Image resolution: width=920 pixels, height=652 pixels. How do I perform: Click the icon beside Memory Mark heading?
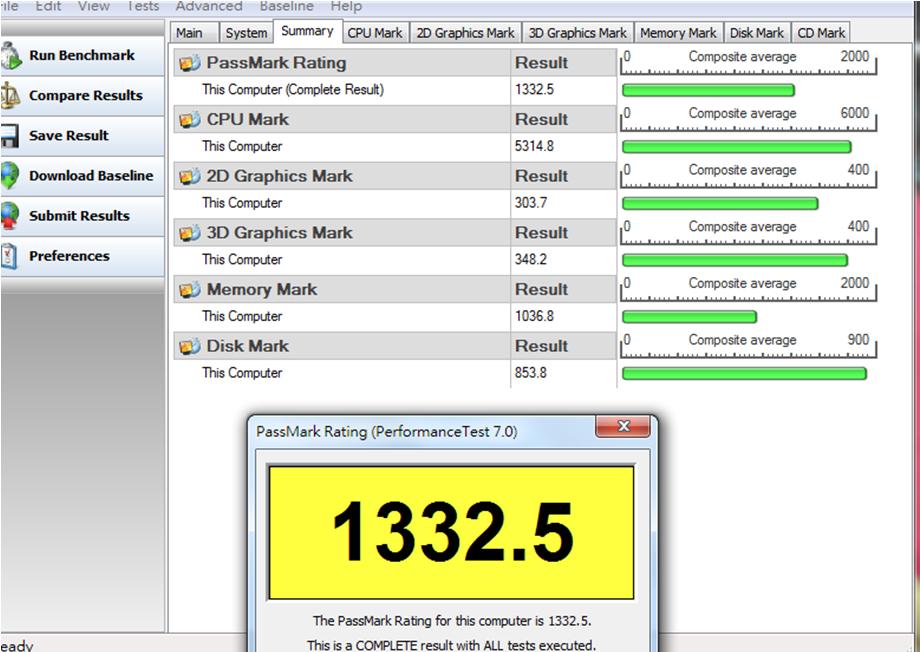(190, 289)
